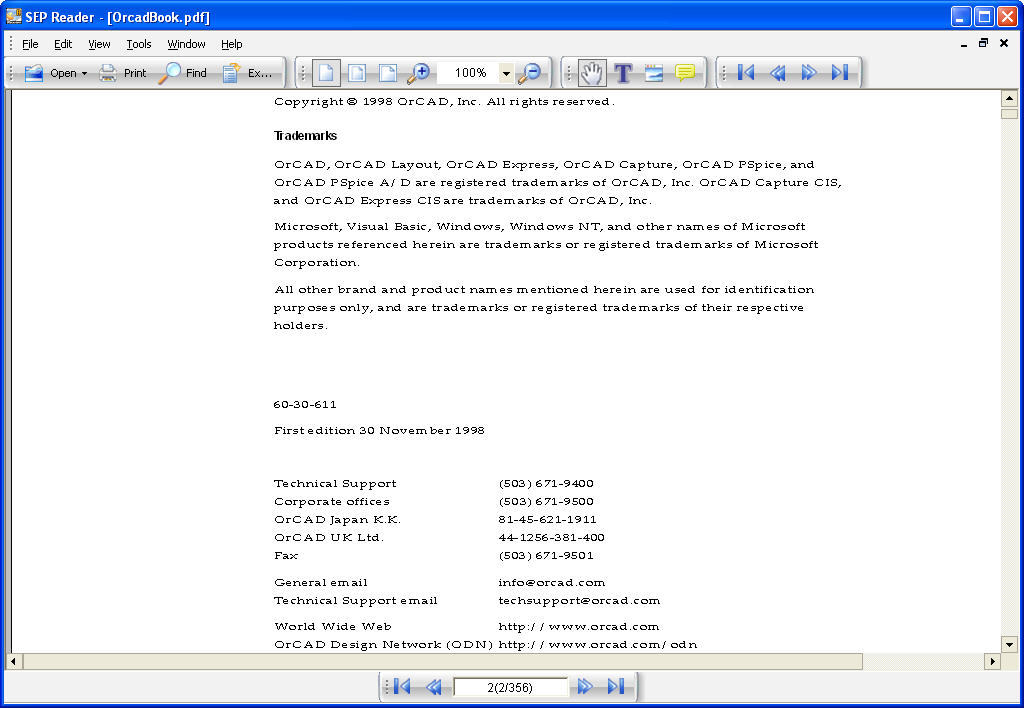Click the horizontal scrollbar thumb
This screenshot has height=708, width=1024.
[443, 661]
